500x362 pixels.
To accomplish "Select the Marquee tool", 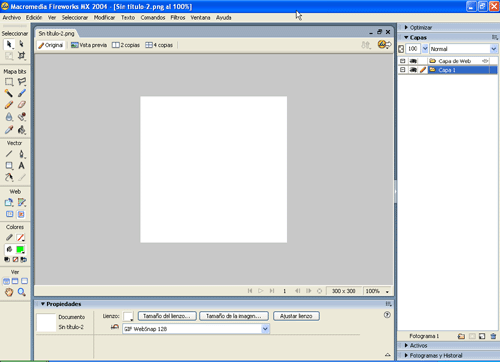I will (9, 82).
